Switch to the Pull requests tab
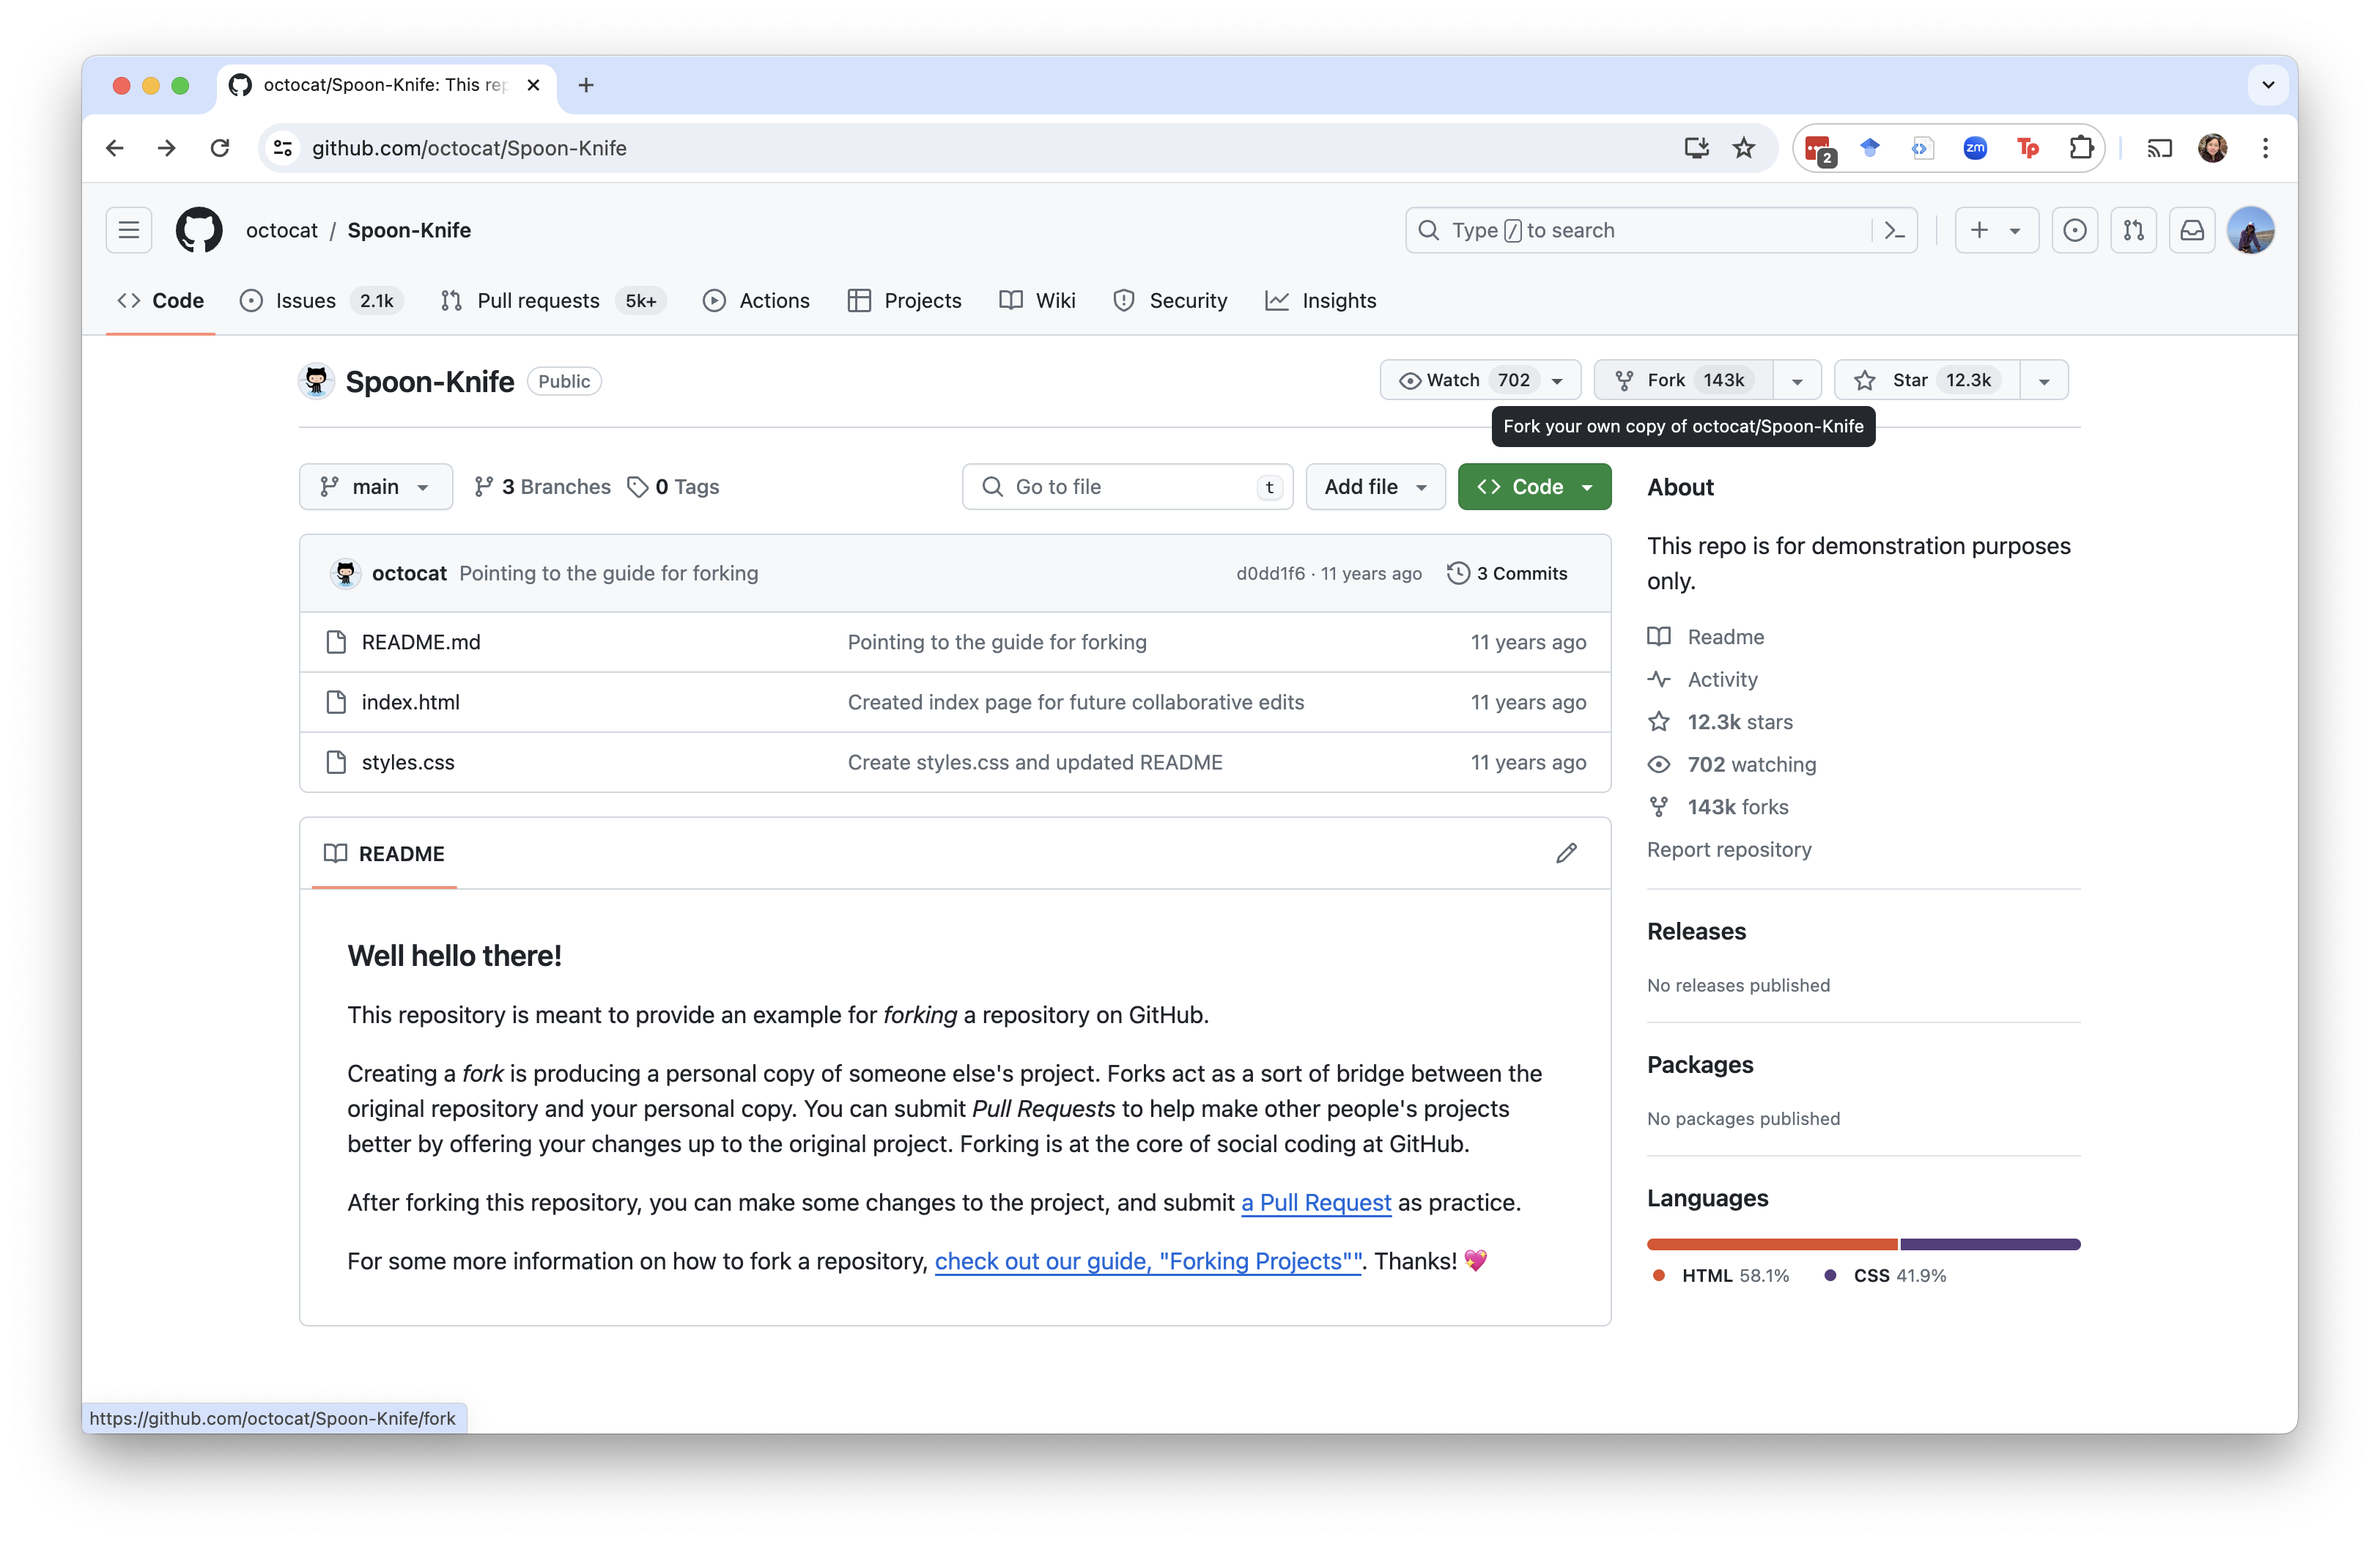 [537, 301]
